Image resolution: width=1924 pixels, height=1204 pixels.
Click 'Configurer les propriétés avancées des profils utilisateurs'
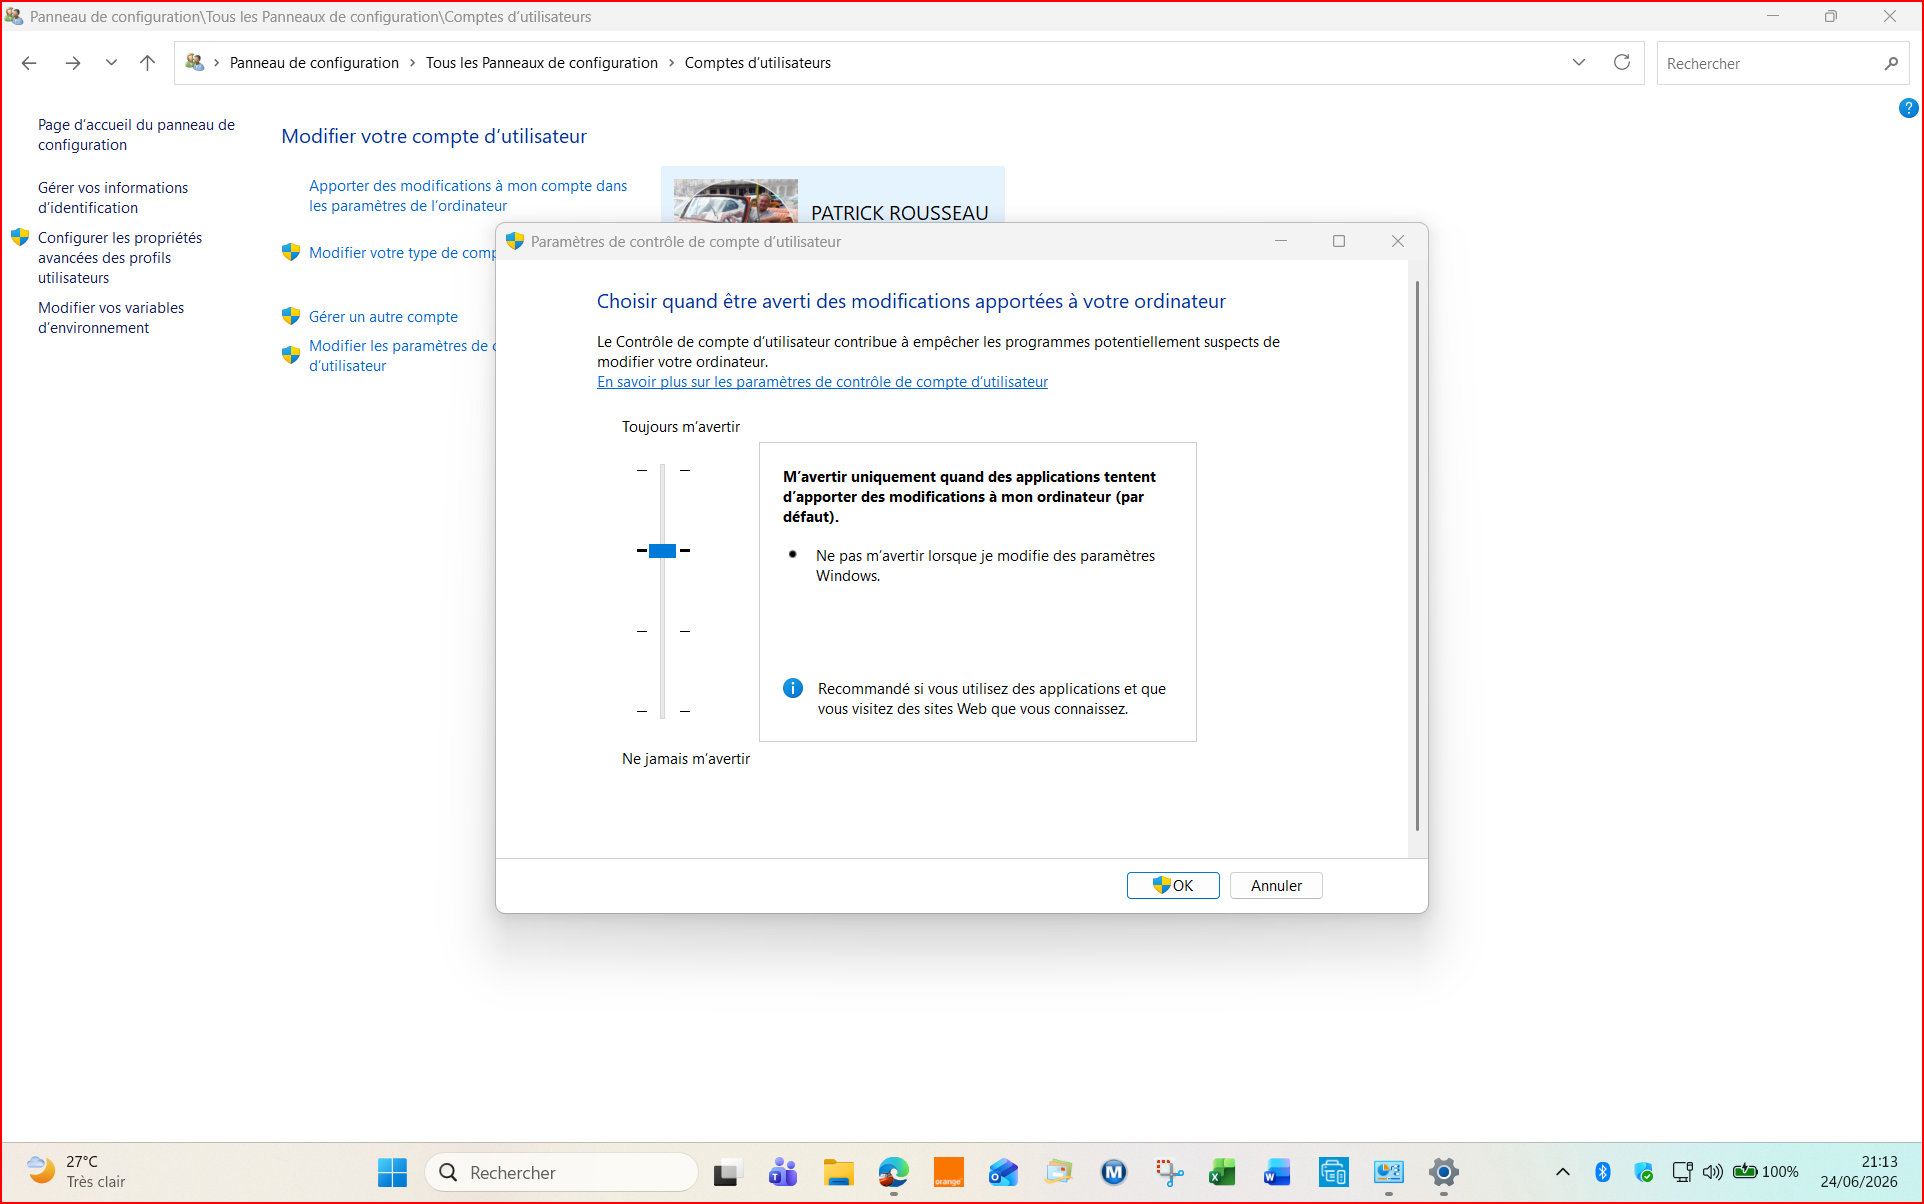pyautogui.click(x=120, y=258)
